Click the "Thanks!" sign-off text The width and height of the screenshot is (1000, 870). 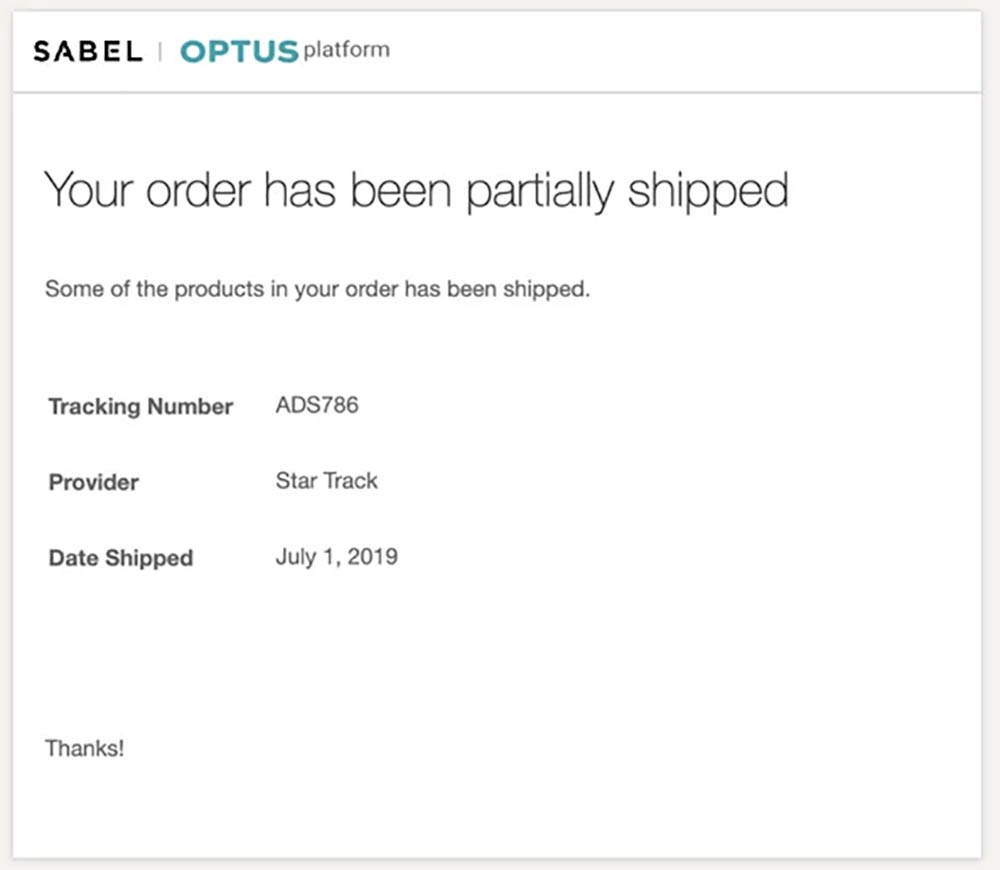(x=85, y=748)
